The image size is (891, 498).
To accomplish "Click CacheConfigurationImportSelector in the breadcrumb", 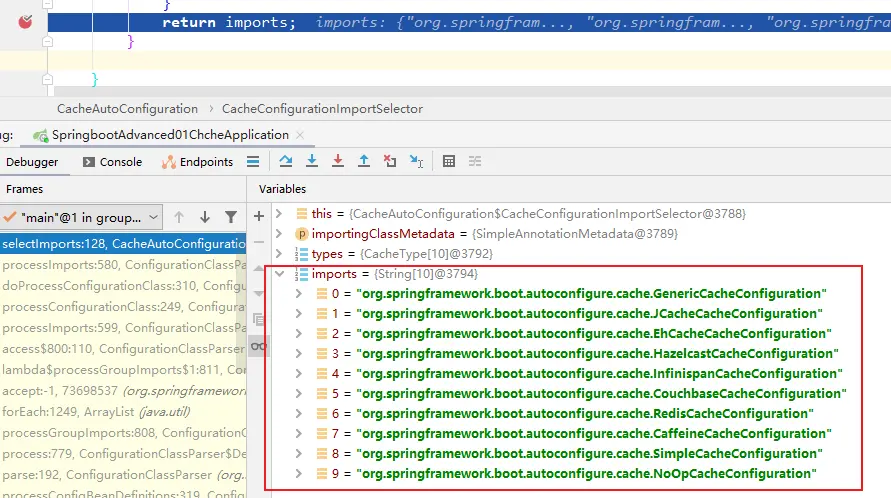I will click(x=322, y=109).
